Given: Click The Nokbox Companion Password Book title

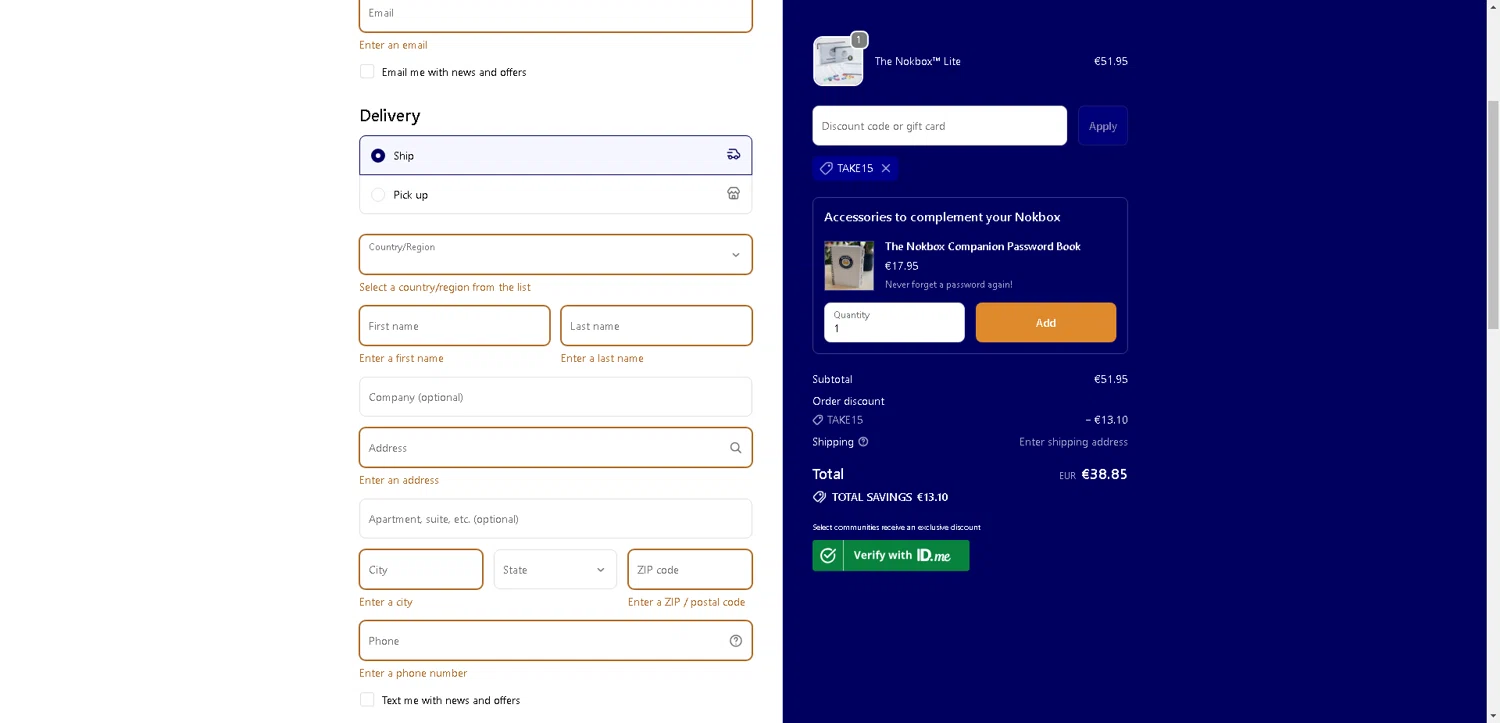Looking at the screenshot, I should point(983,246).
